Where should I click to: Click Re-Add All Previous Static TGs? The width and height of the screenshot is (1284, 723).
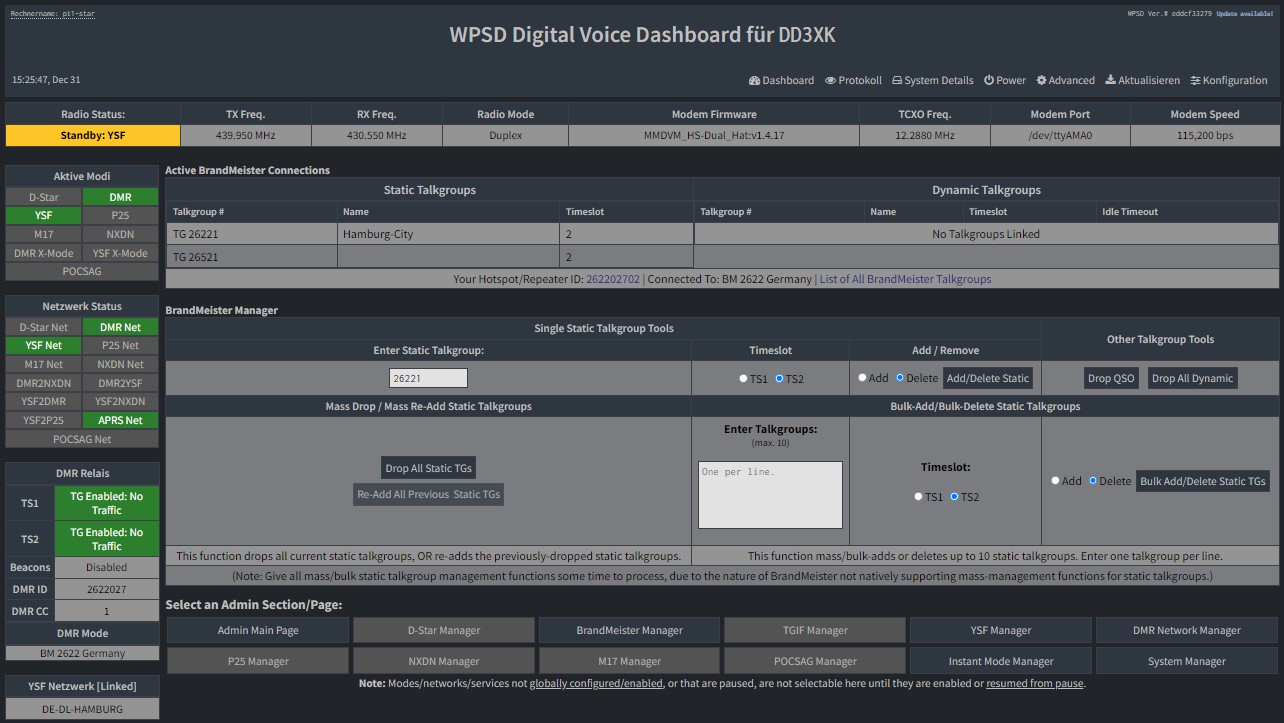click(x=429, y=494)
